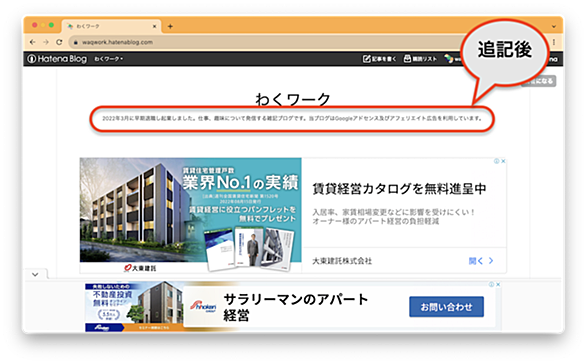The height and width of the screenshot is (363, 586).
Task: Go back with the browser back arrow
Action: click(x=33, y=42)
